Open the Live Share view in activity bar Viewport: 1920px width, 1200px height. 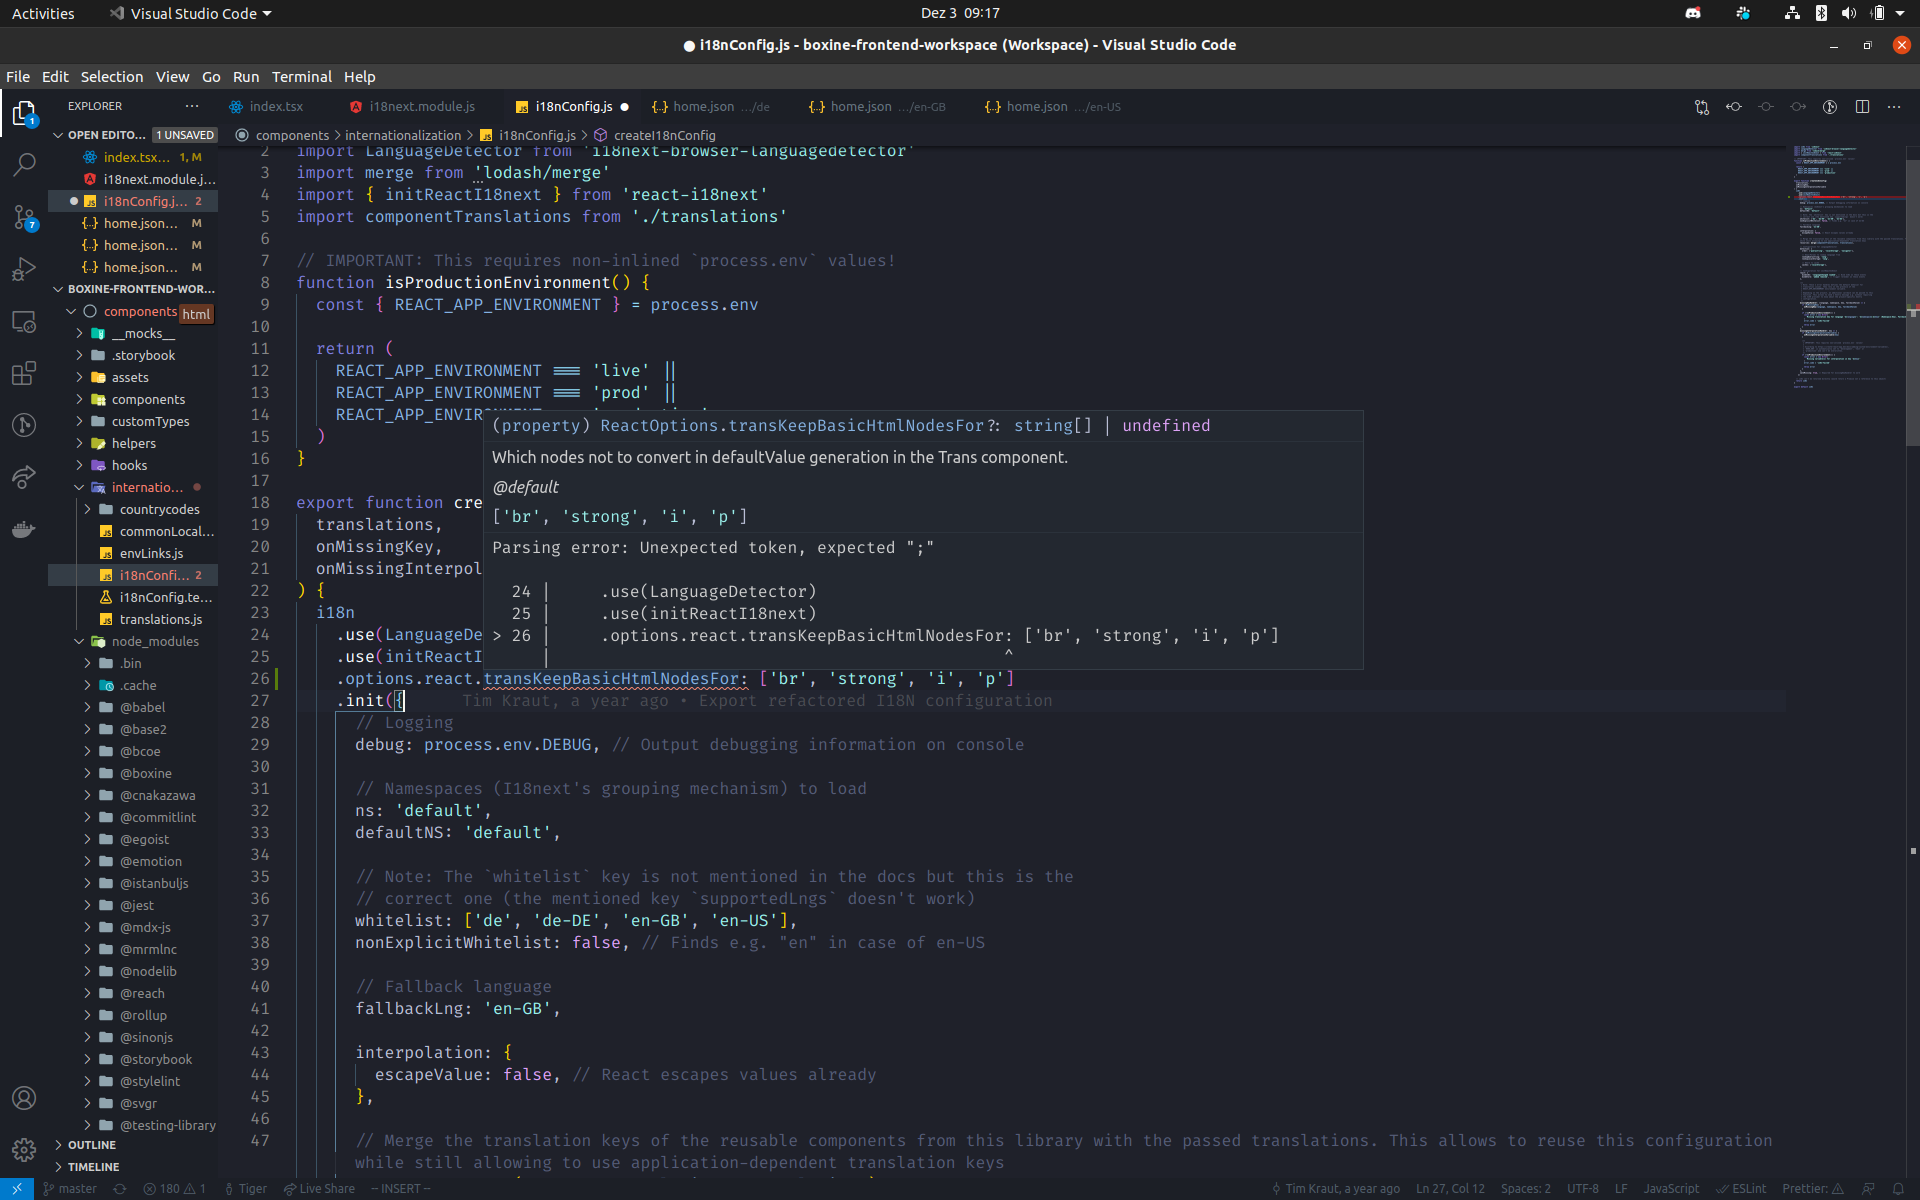click(24, 477)
